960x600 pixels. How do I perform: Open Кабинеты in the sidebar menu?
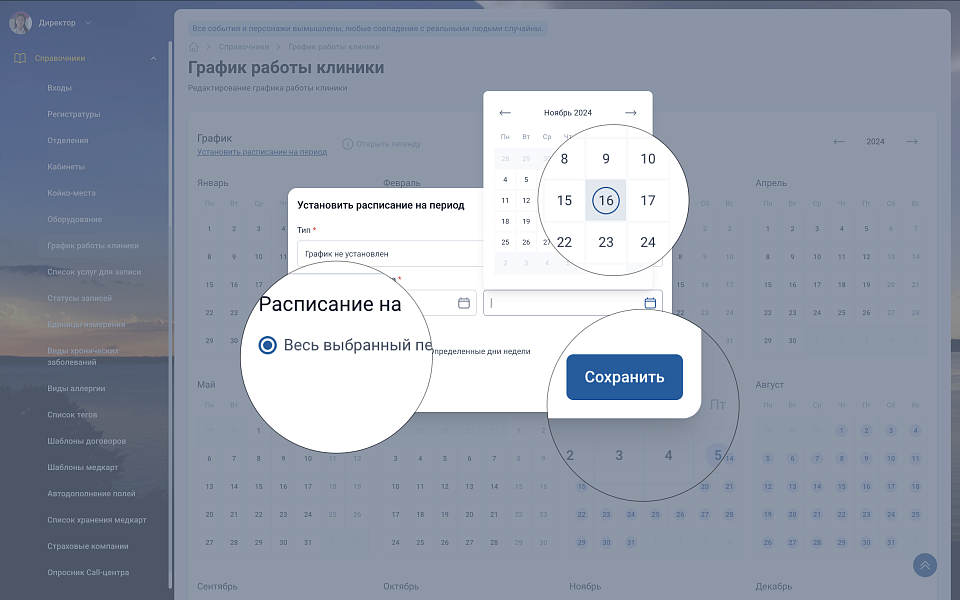point(66,166)
